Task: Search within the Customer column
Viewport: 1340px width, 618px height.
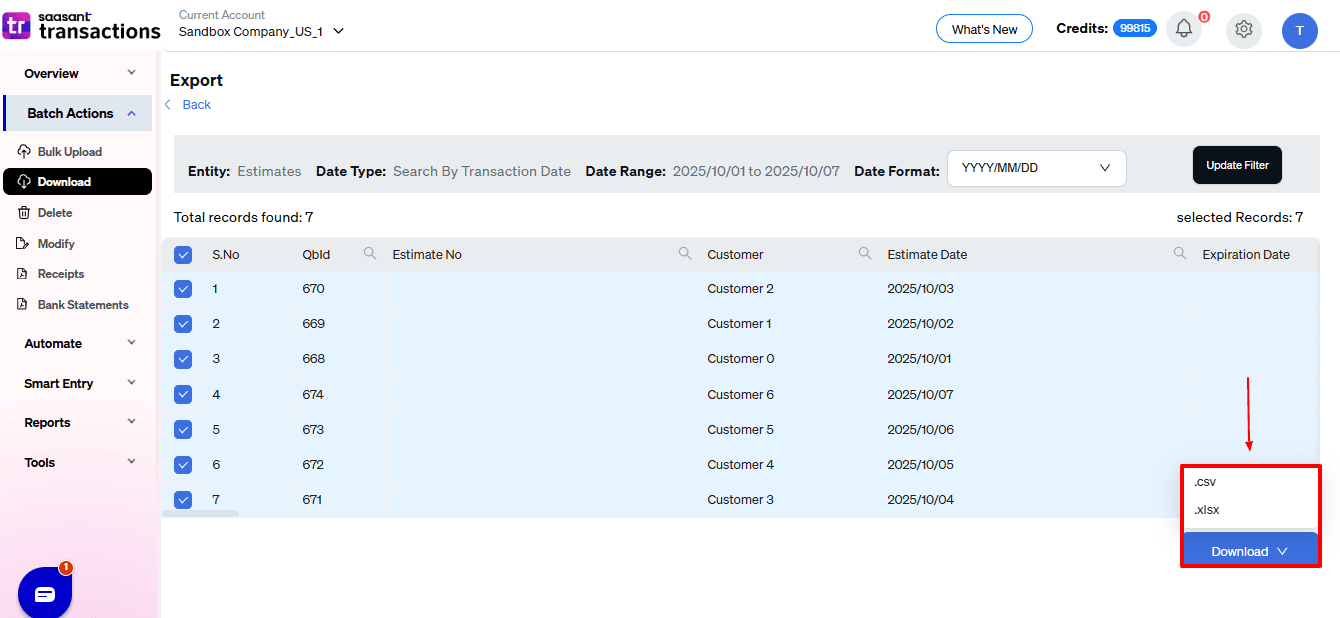Action: click(x=864, y=253)
